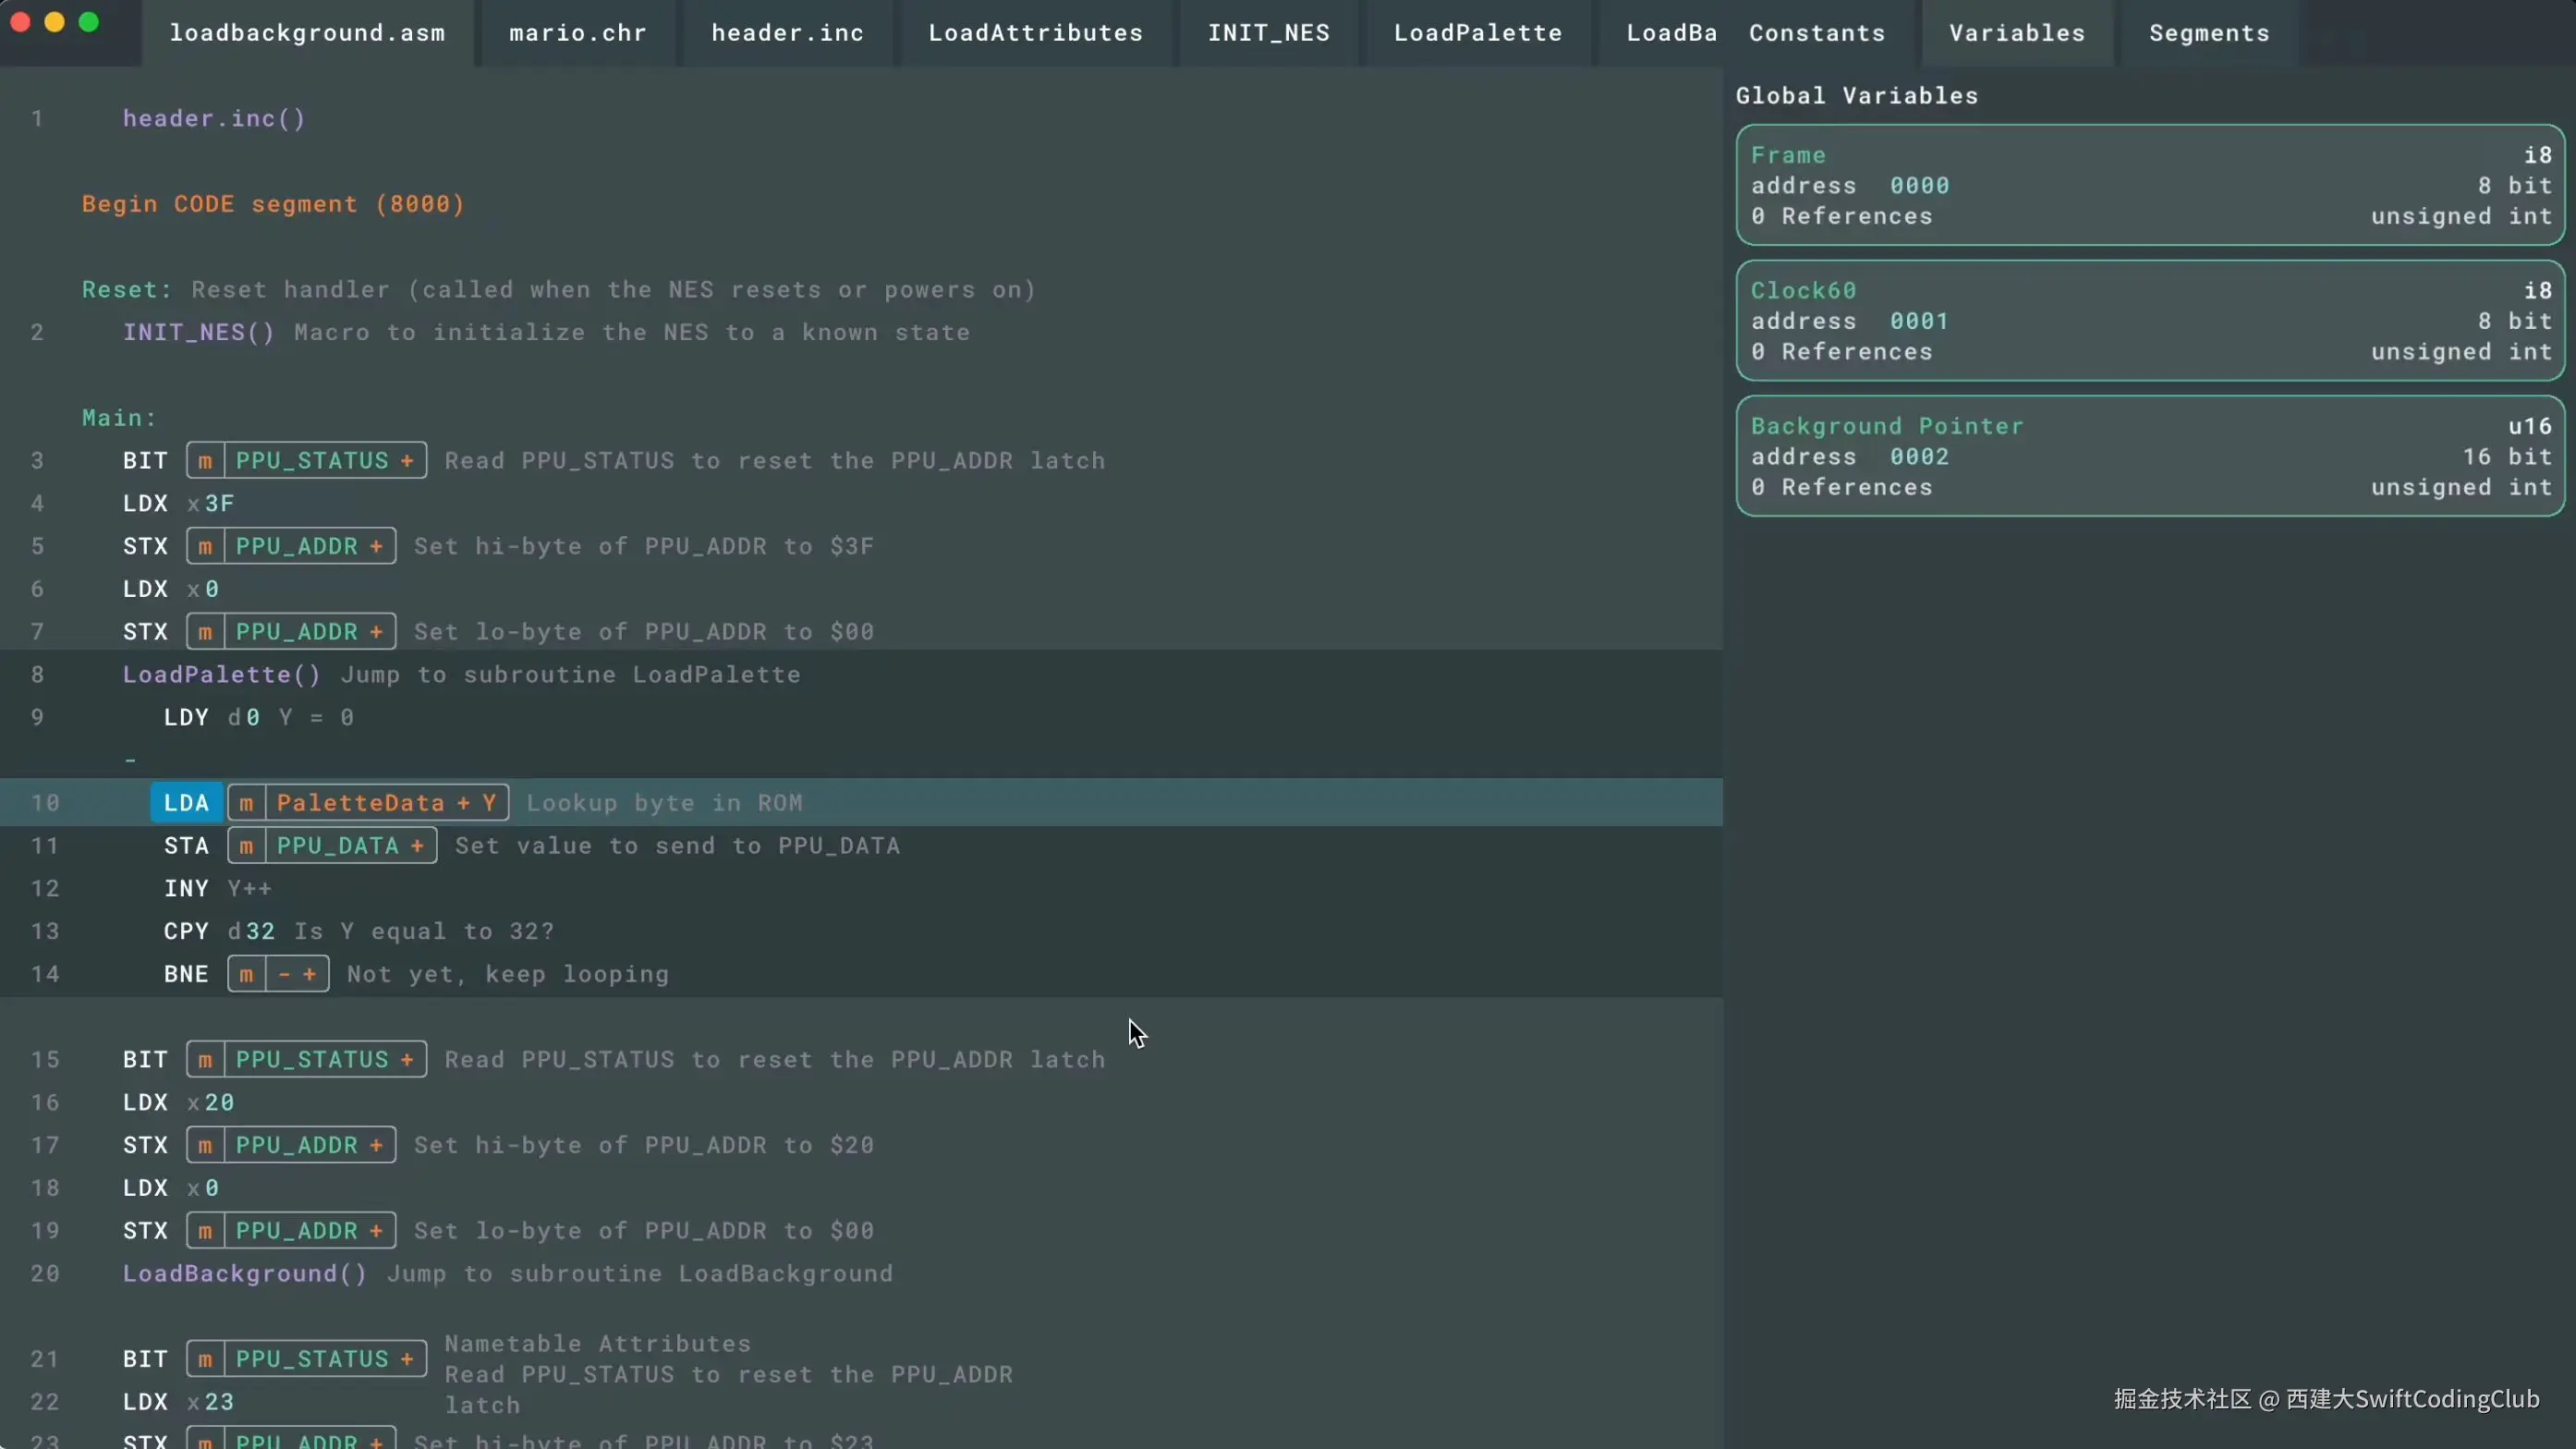Click the plus icon after PPU_ADDR on line 19
The width and height of the screenshot is (2576, 1449).
[376, 1231]
